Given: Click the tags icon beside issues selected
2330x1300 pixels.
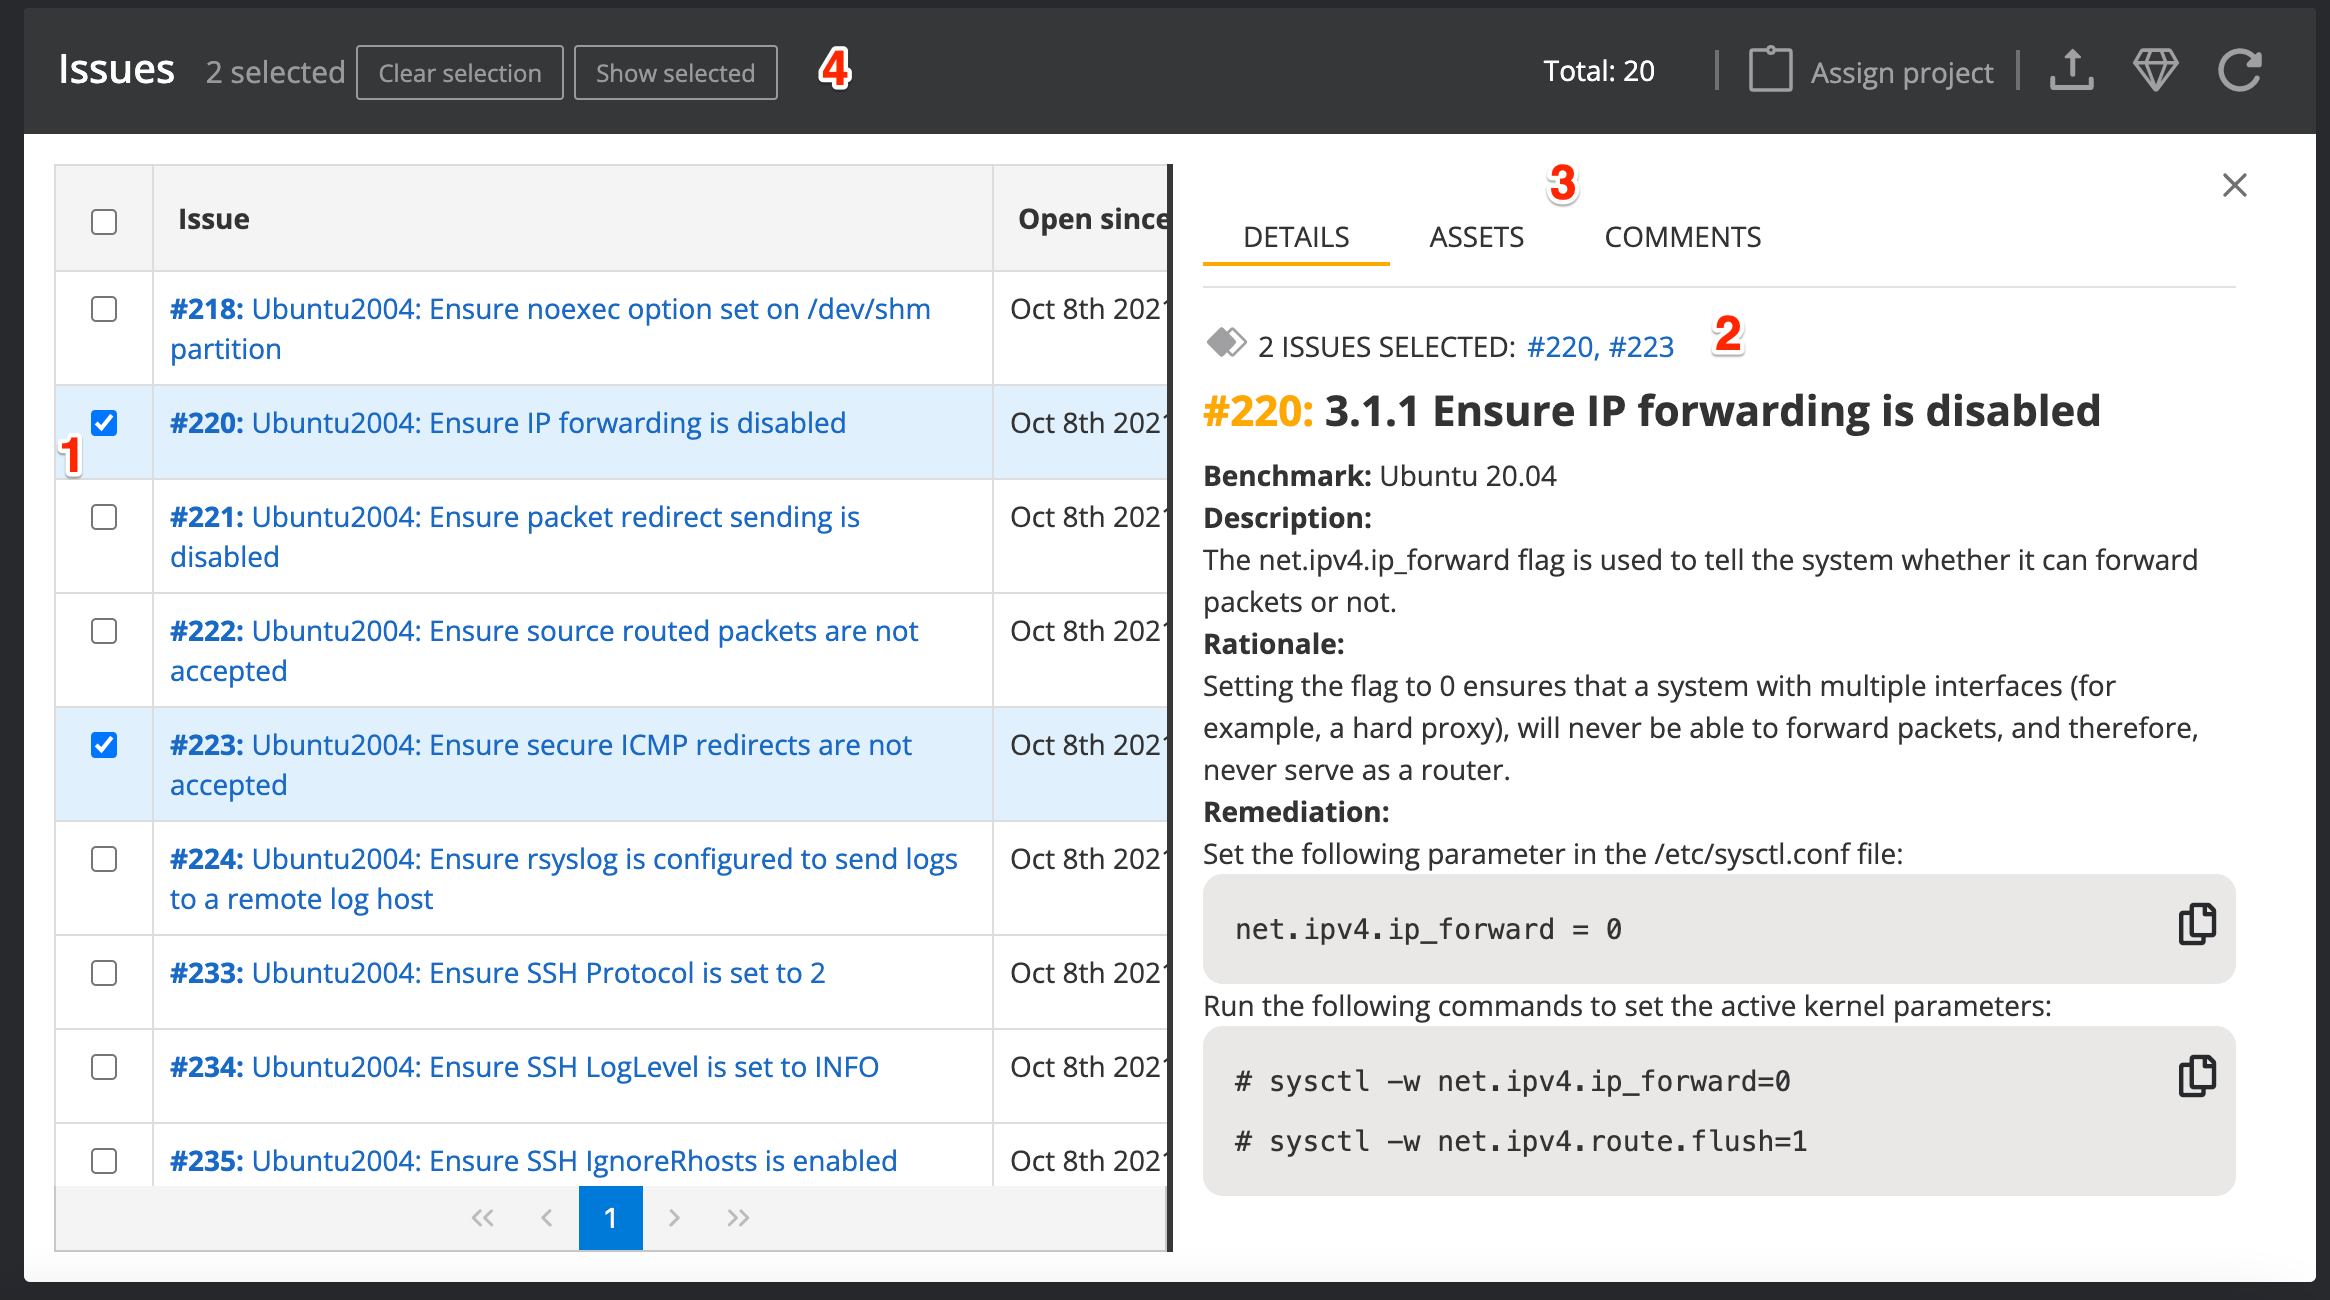Looking at the screenshot, I should 1225,343.
